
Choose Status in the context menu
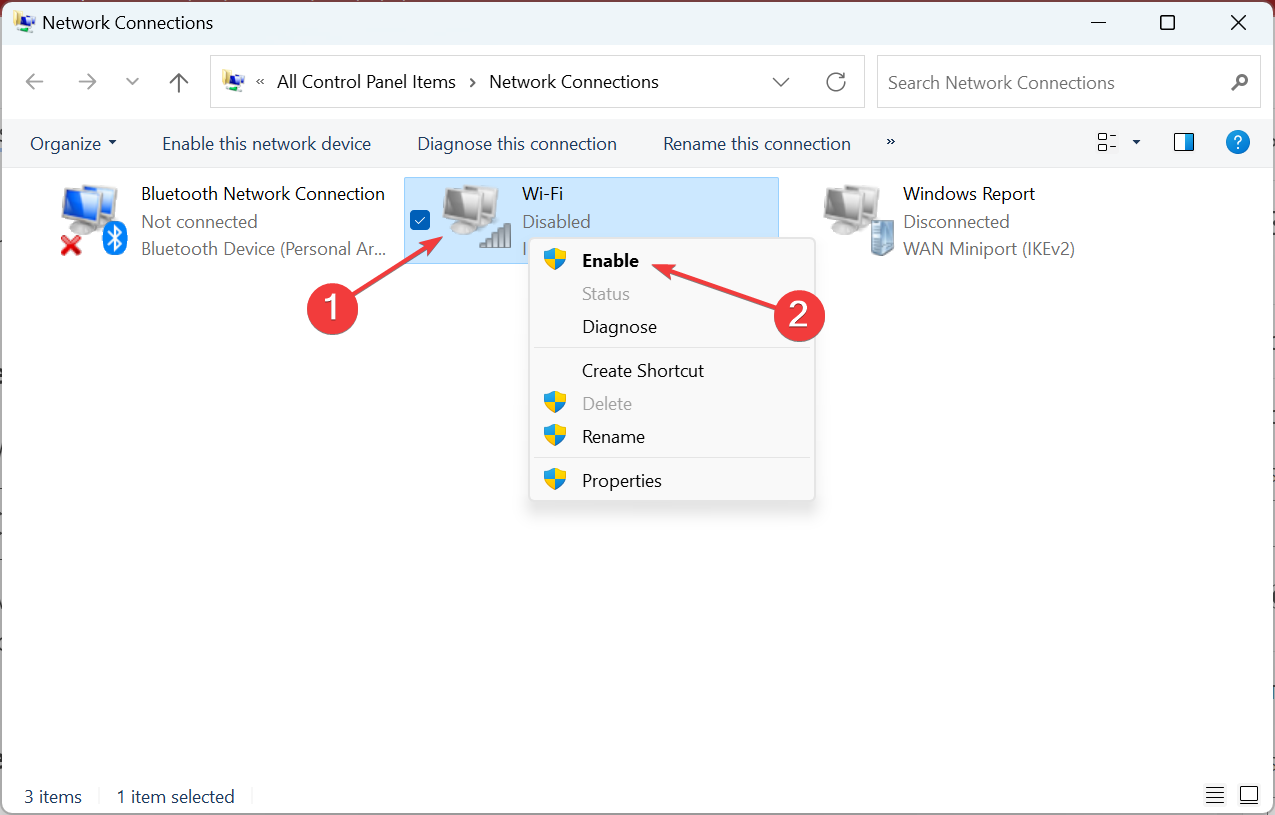[x=672, y=294]
